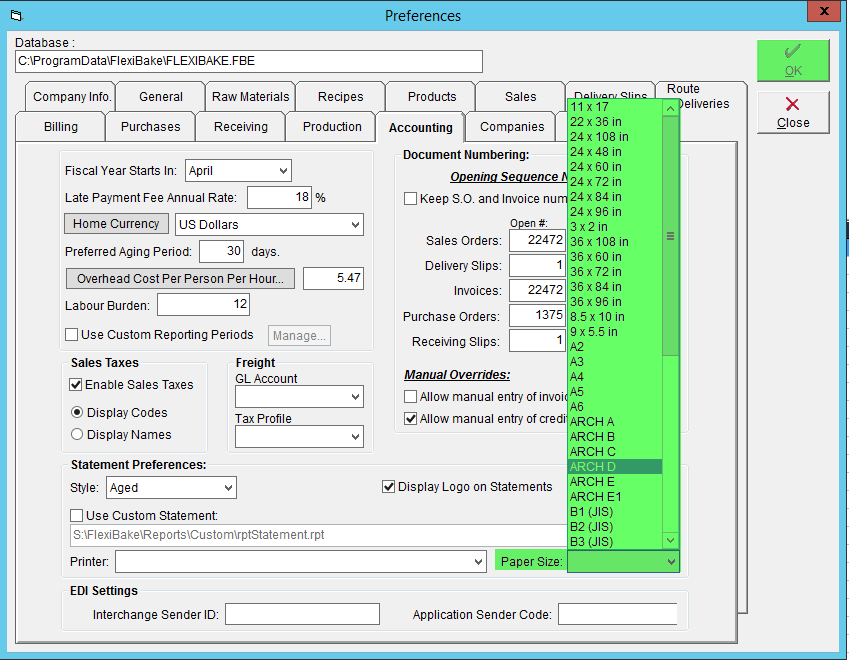
Task: Click the Invoices open number field
Action: (x=538, y=290)
